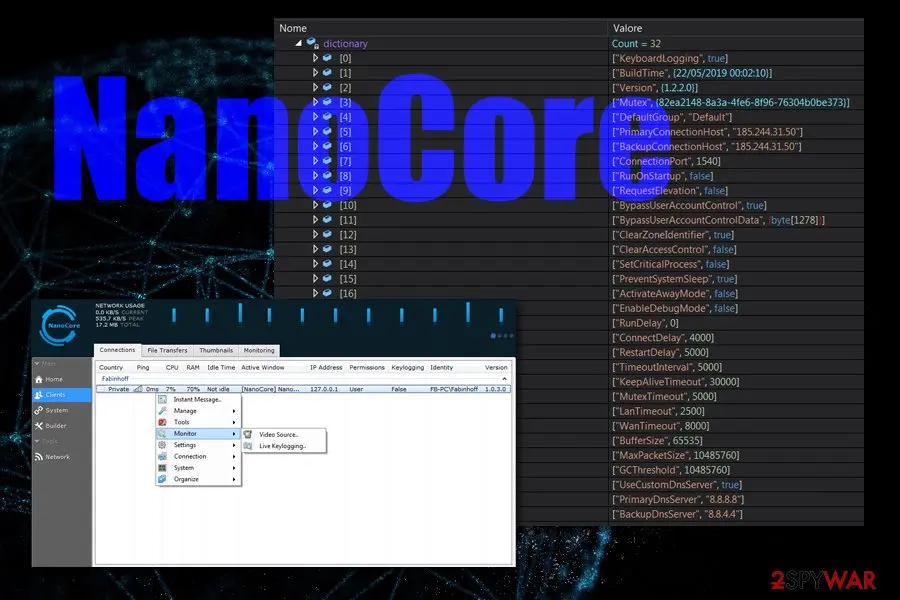The image size is (900, 600).
Task: Expand the [7] dictionary entry
Action: tap(315, 161)
